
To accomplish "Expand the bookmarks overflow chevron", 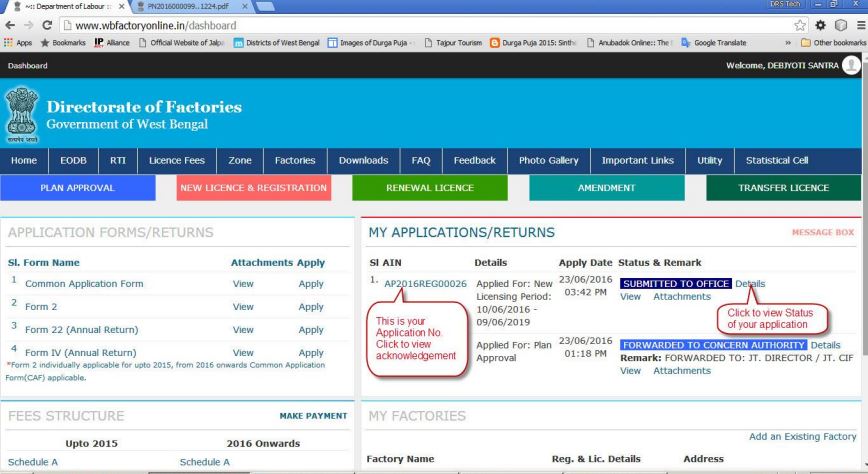I will 788,43.
